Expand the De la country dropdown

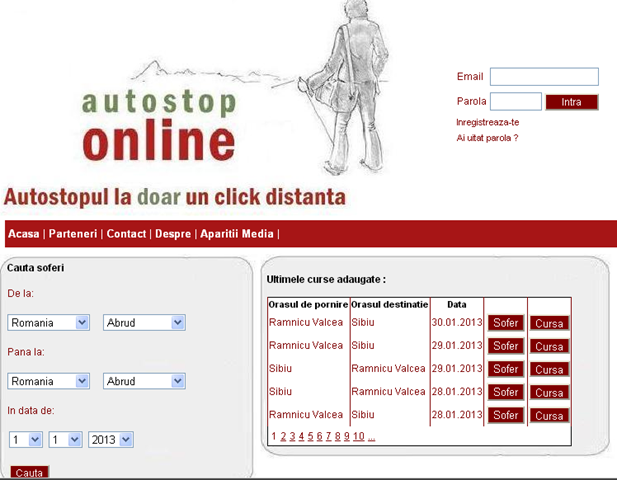(x=48, y=323)
